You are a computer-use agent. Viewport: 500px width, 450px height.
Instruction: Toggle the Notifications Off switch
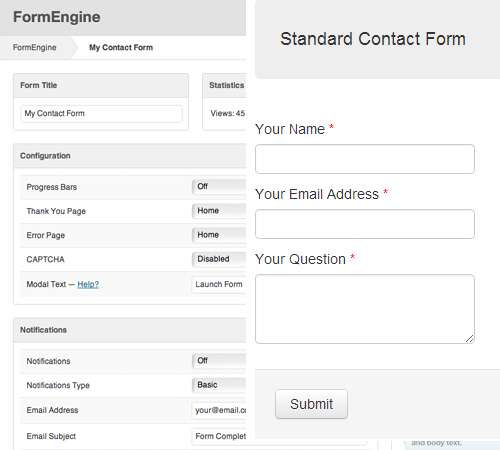tap(219, 361)
